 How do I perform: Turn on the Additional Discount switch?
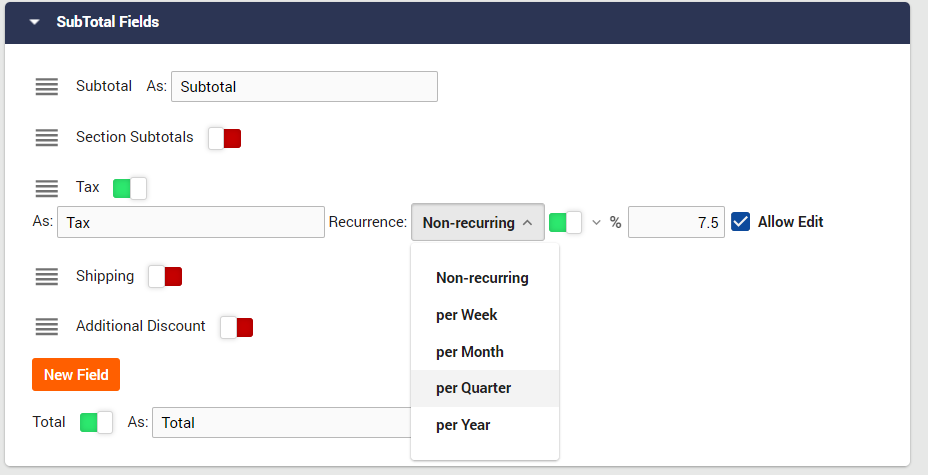pyautogui.click(x=237, y=327)
